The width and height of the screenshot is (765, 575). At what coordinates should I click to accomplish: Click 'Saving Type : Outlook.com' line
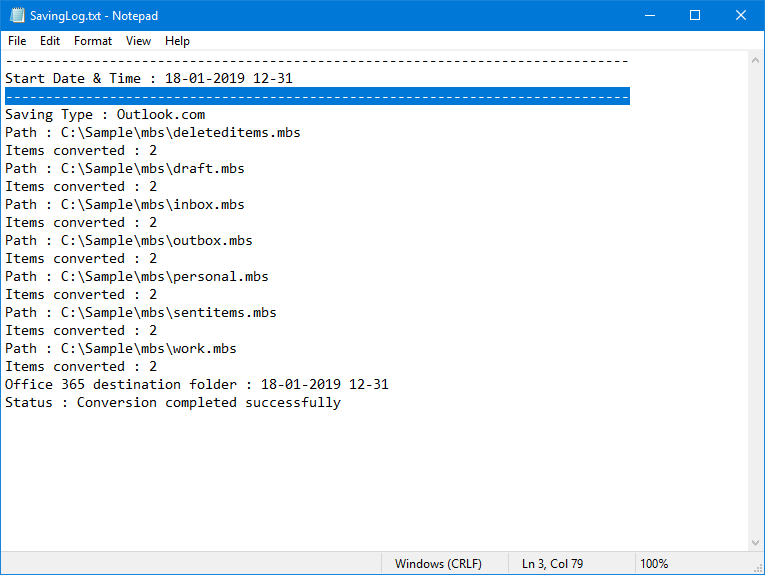105,115
